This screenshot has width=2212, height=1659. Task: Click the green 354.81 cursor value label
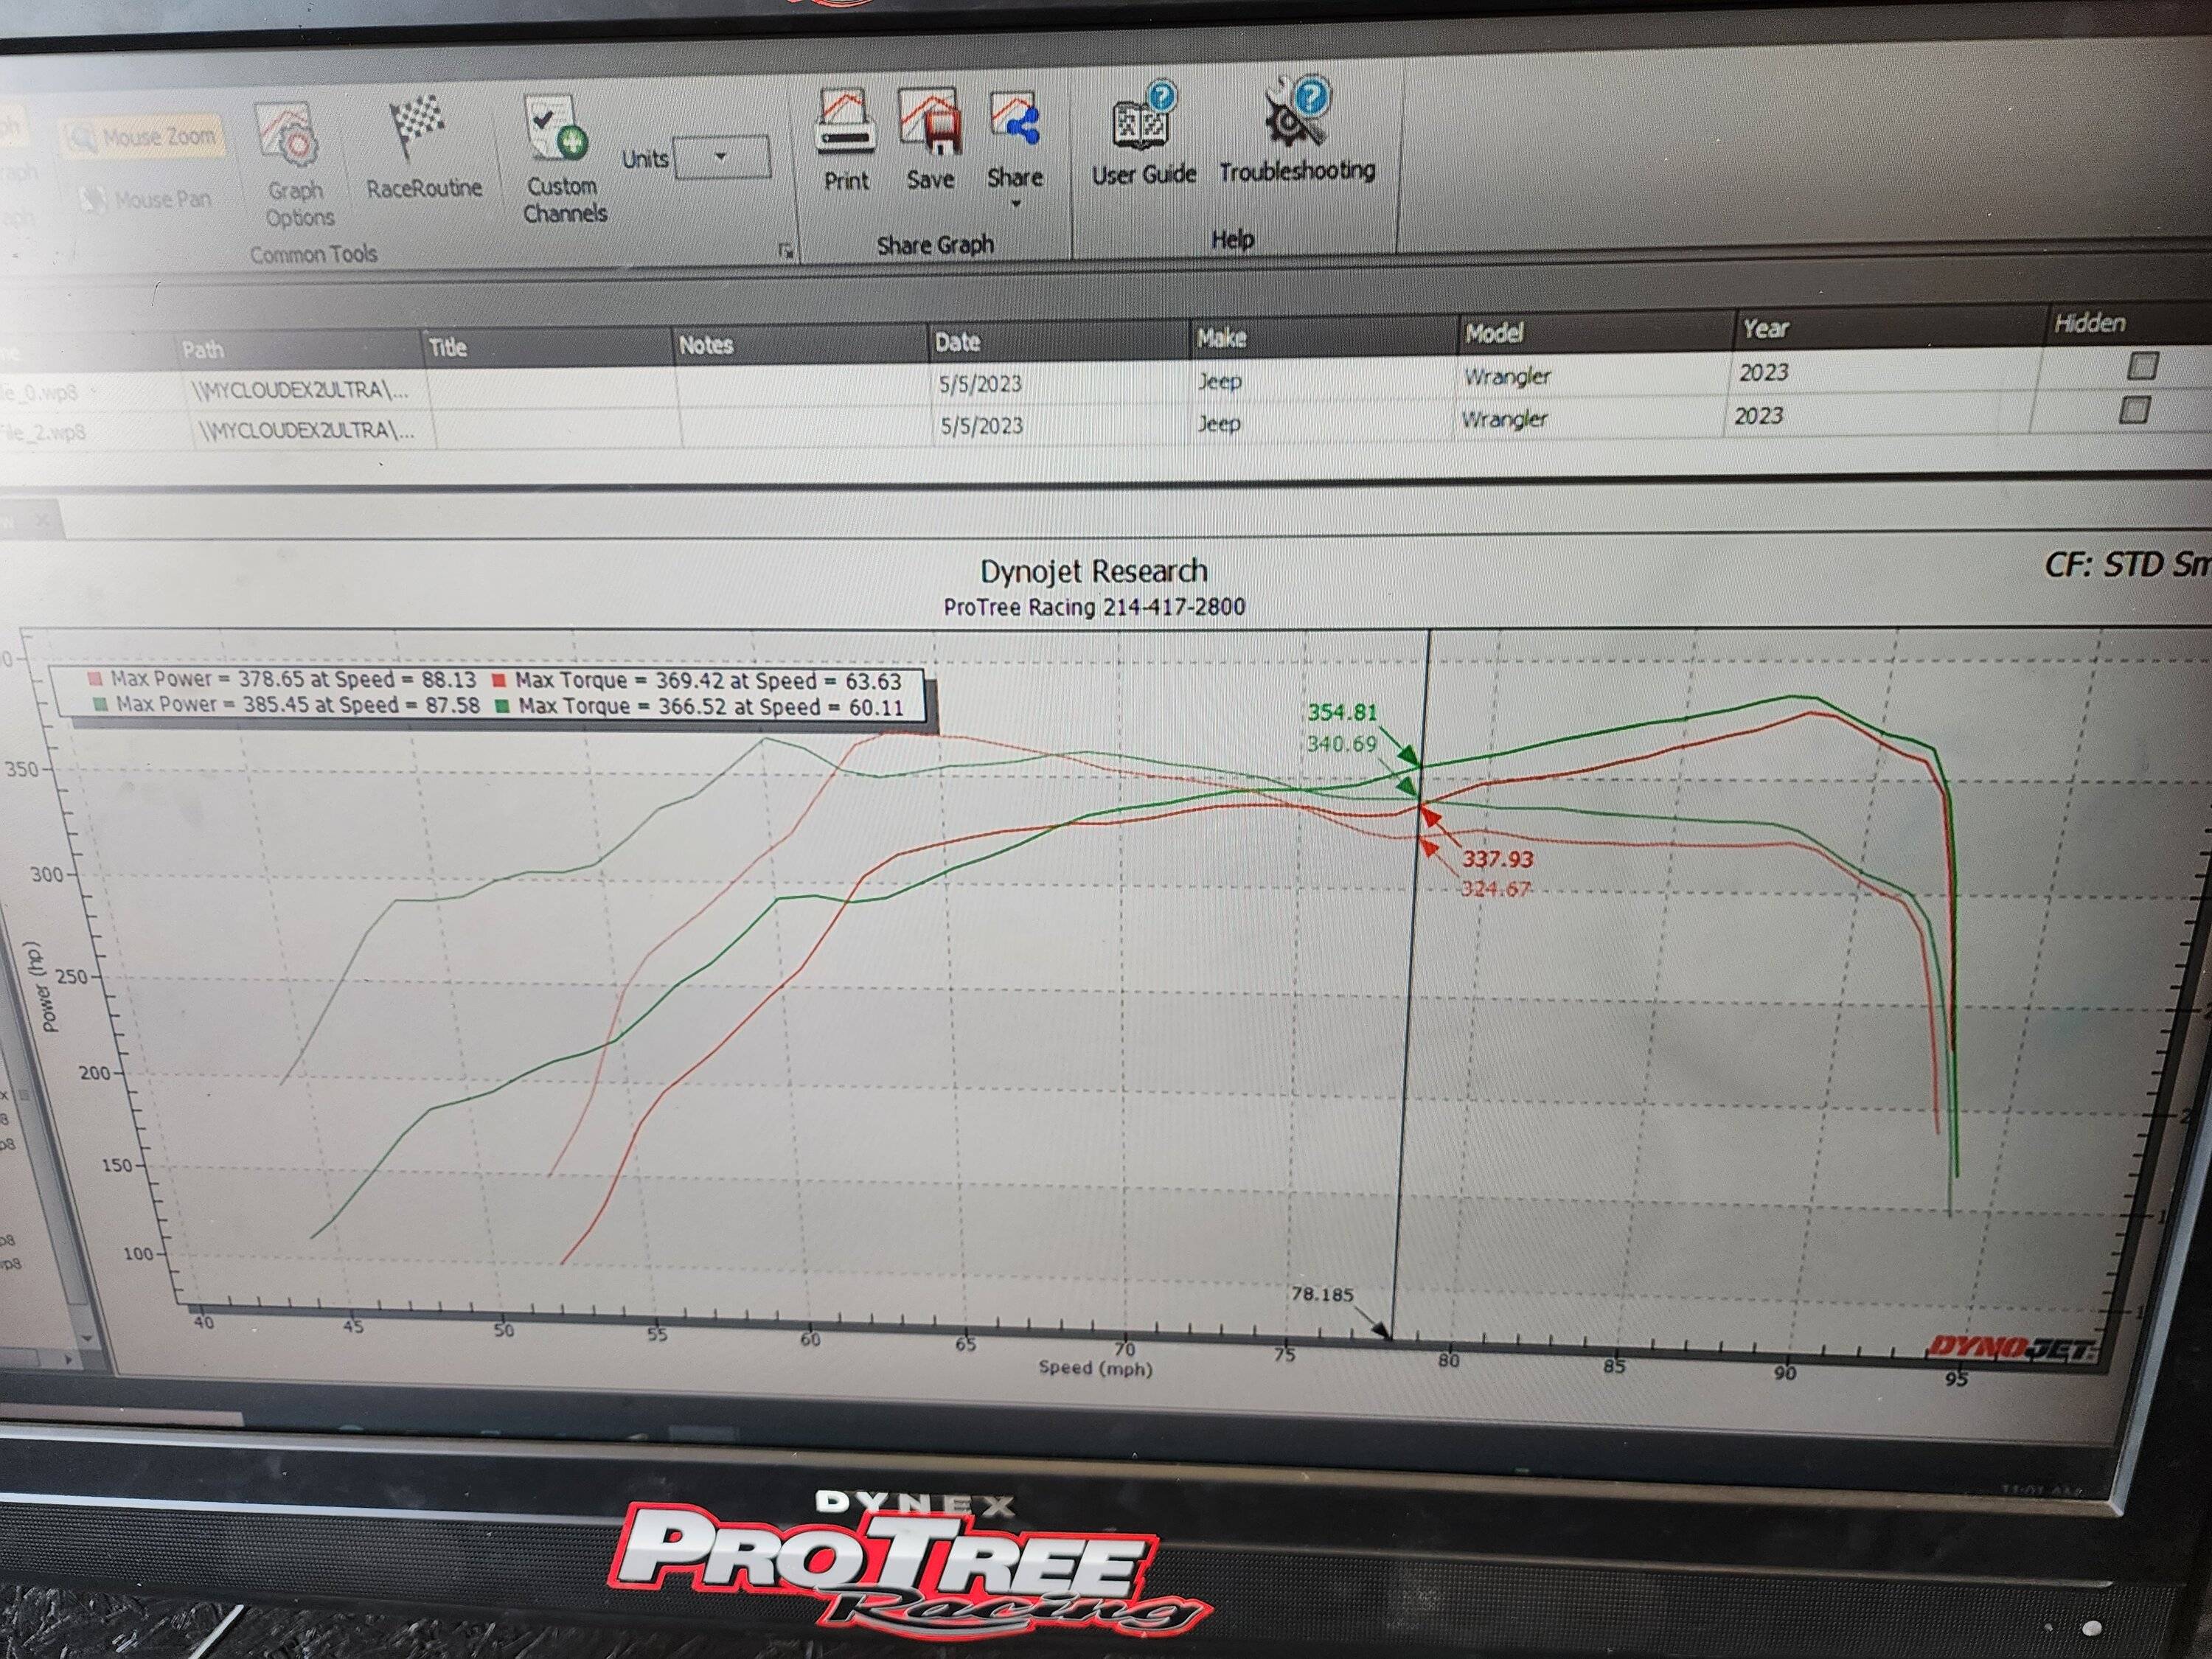click(1342, 712)
